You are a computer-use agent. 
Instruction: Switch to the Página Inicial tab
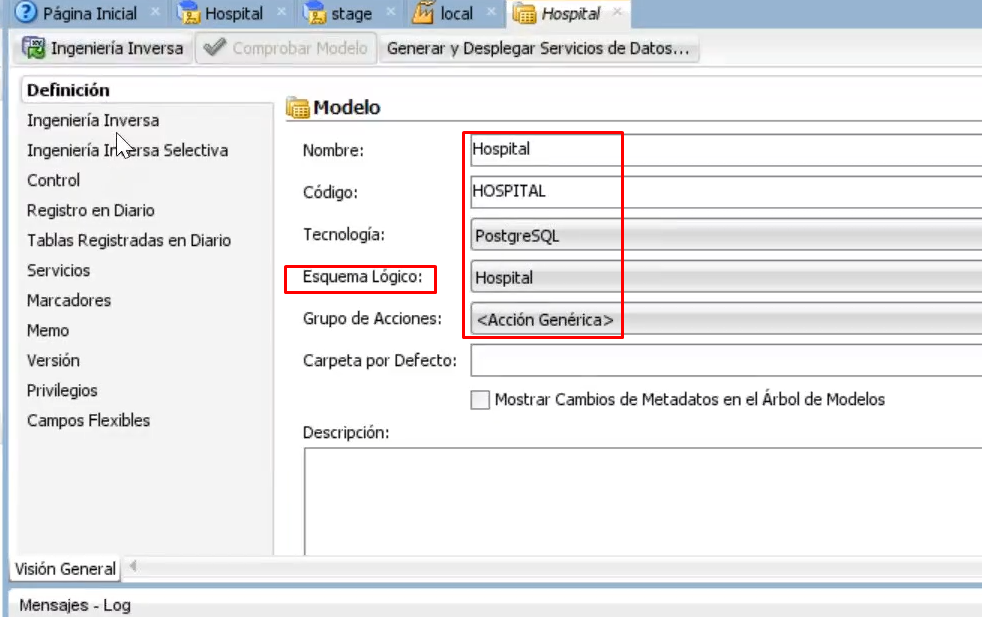90,13
